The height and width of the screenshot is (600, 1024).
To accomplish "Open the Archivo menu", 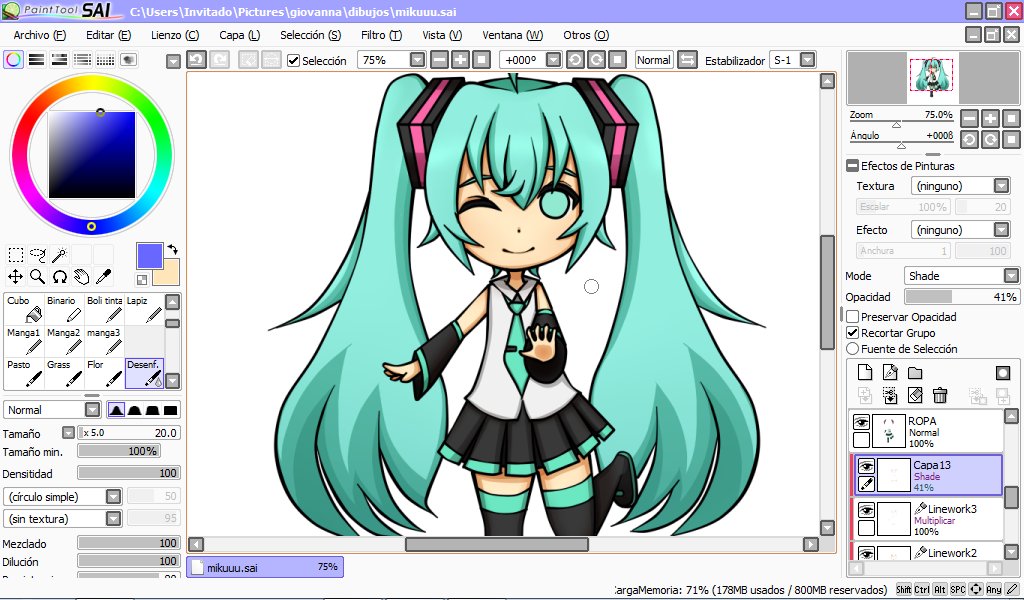I will coord(40,35).
